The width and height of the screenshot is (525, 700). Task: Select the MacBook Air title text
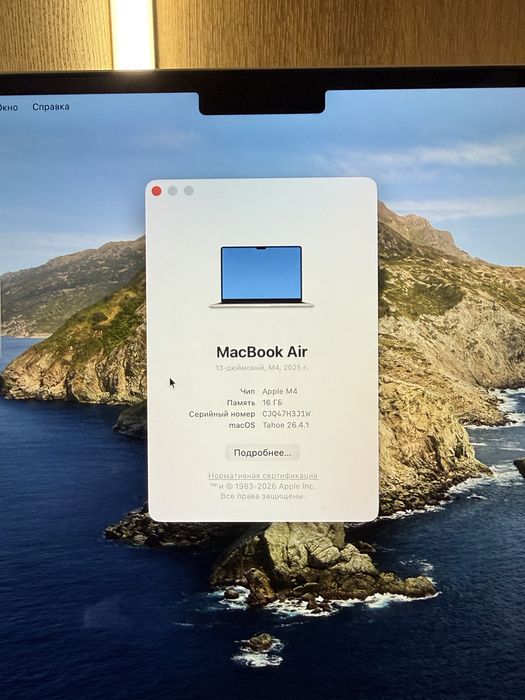tap(262, 352)
